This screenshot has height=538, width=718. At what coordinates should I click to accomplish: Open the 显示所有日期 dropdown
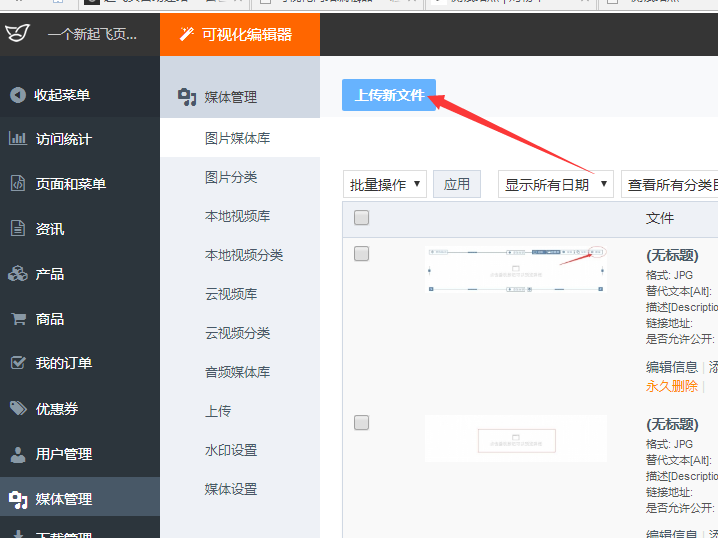click(555, 184)
